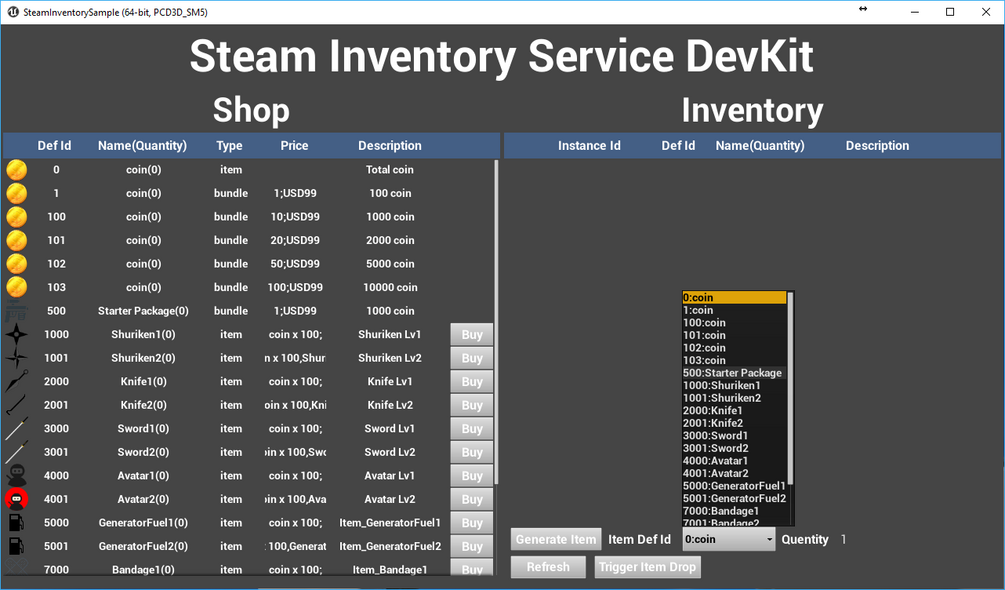Click the Trigger Item Drop button

647,567
